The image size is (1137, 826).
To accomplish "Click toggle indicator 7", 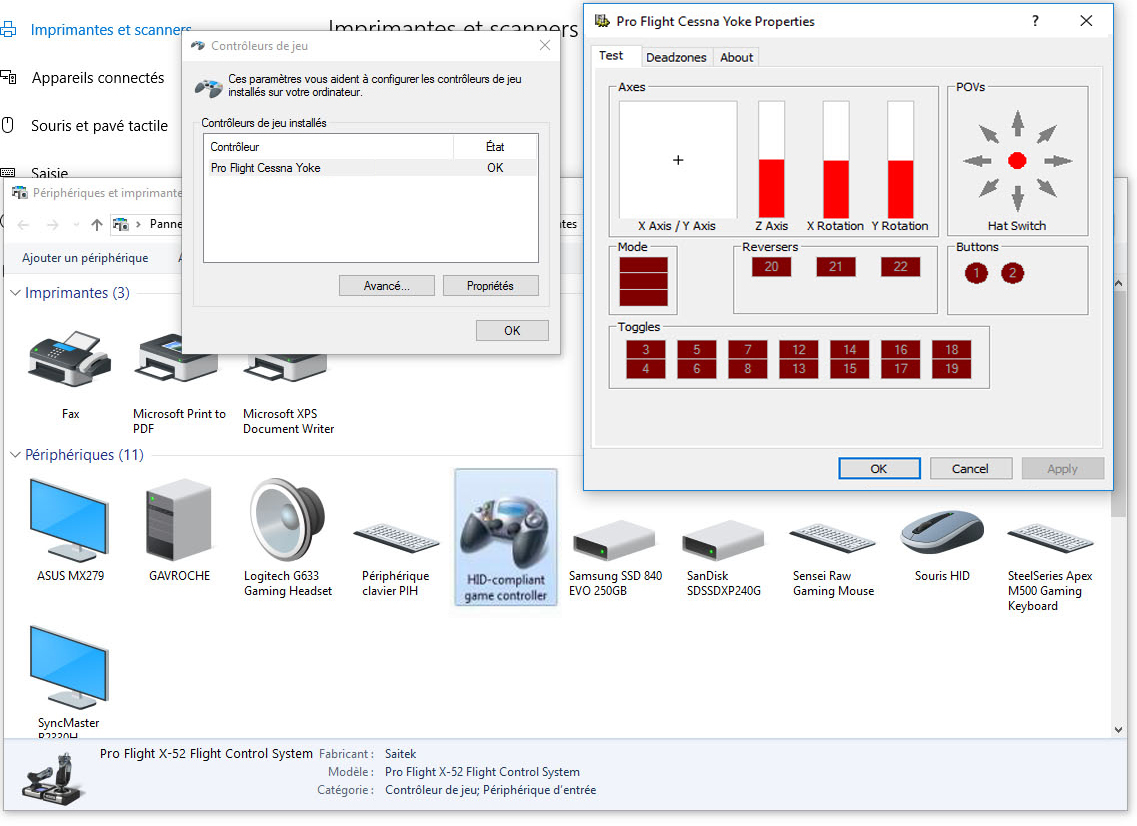I will click(748, 350).
